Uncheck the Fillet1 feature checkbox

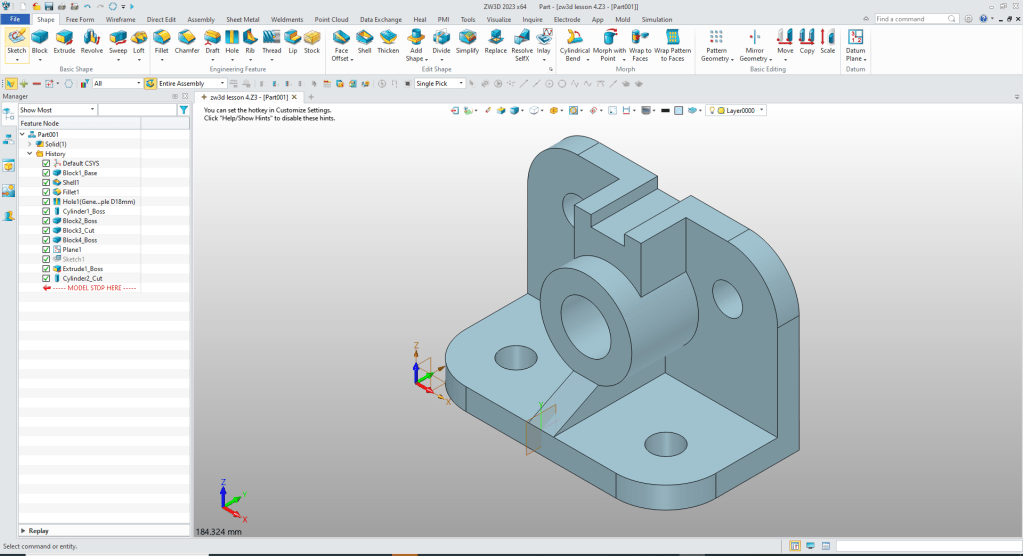click(x=46, y=192)
